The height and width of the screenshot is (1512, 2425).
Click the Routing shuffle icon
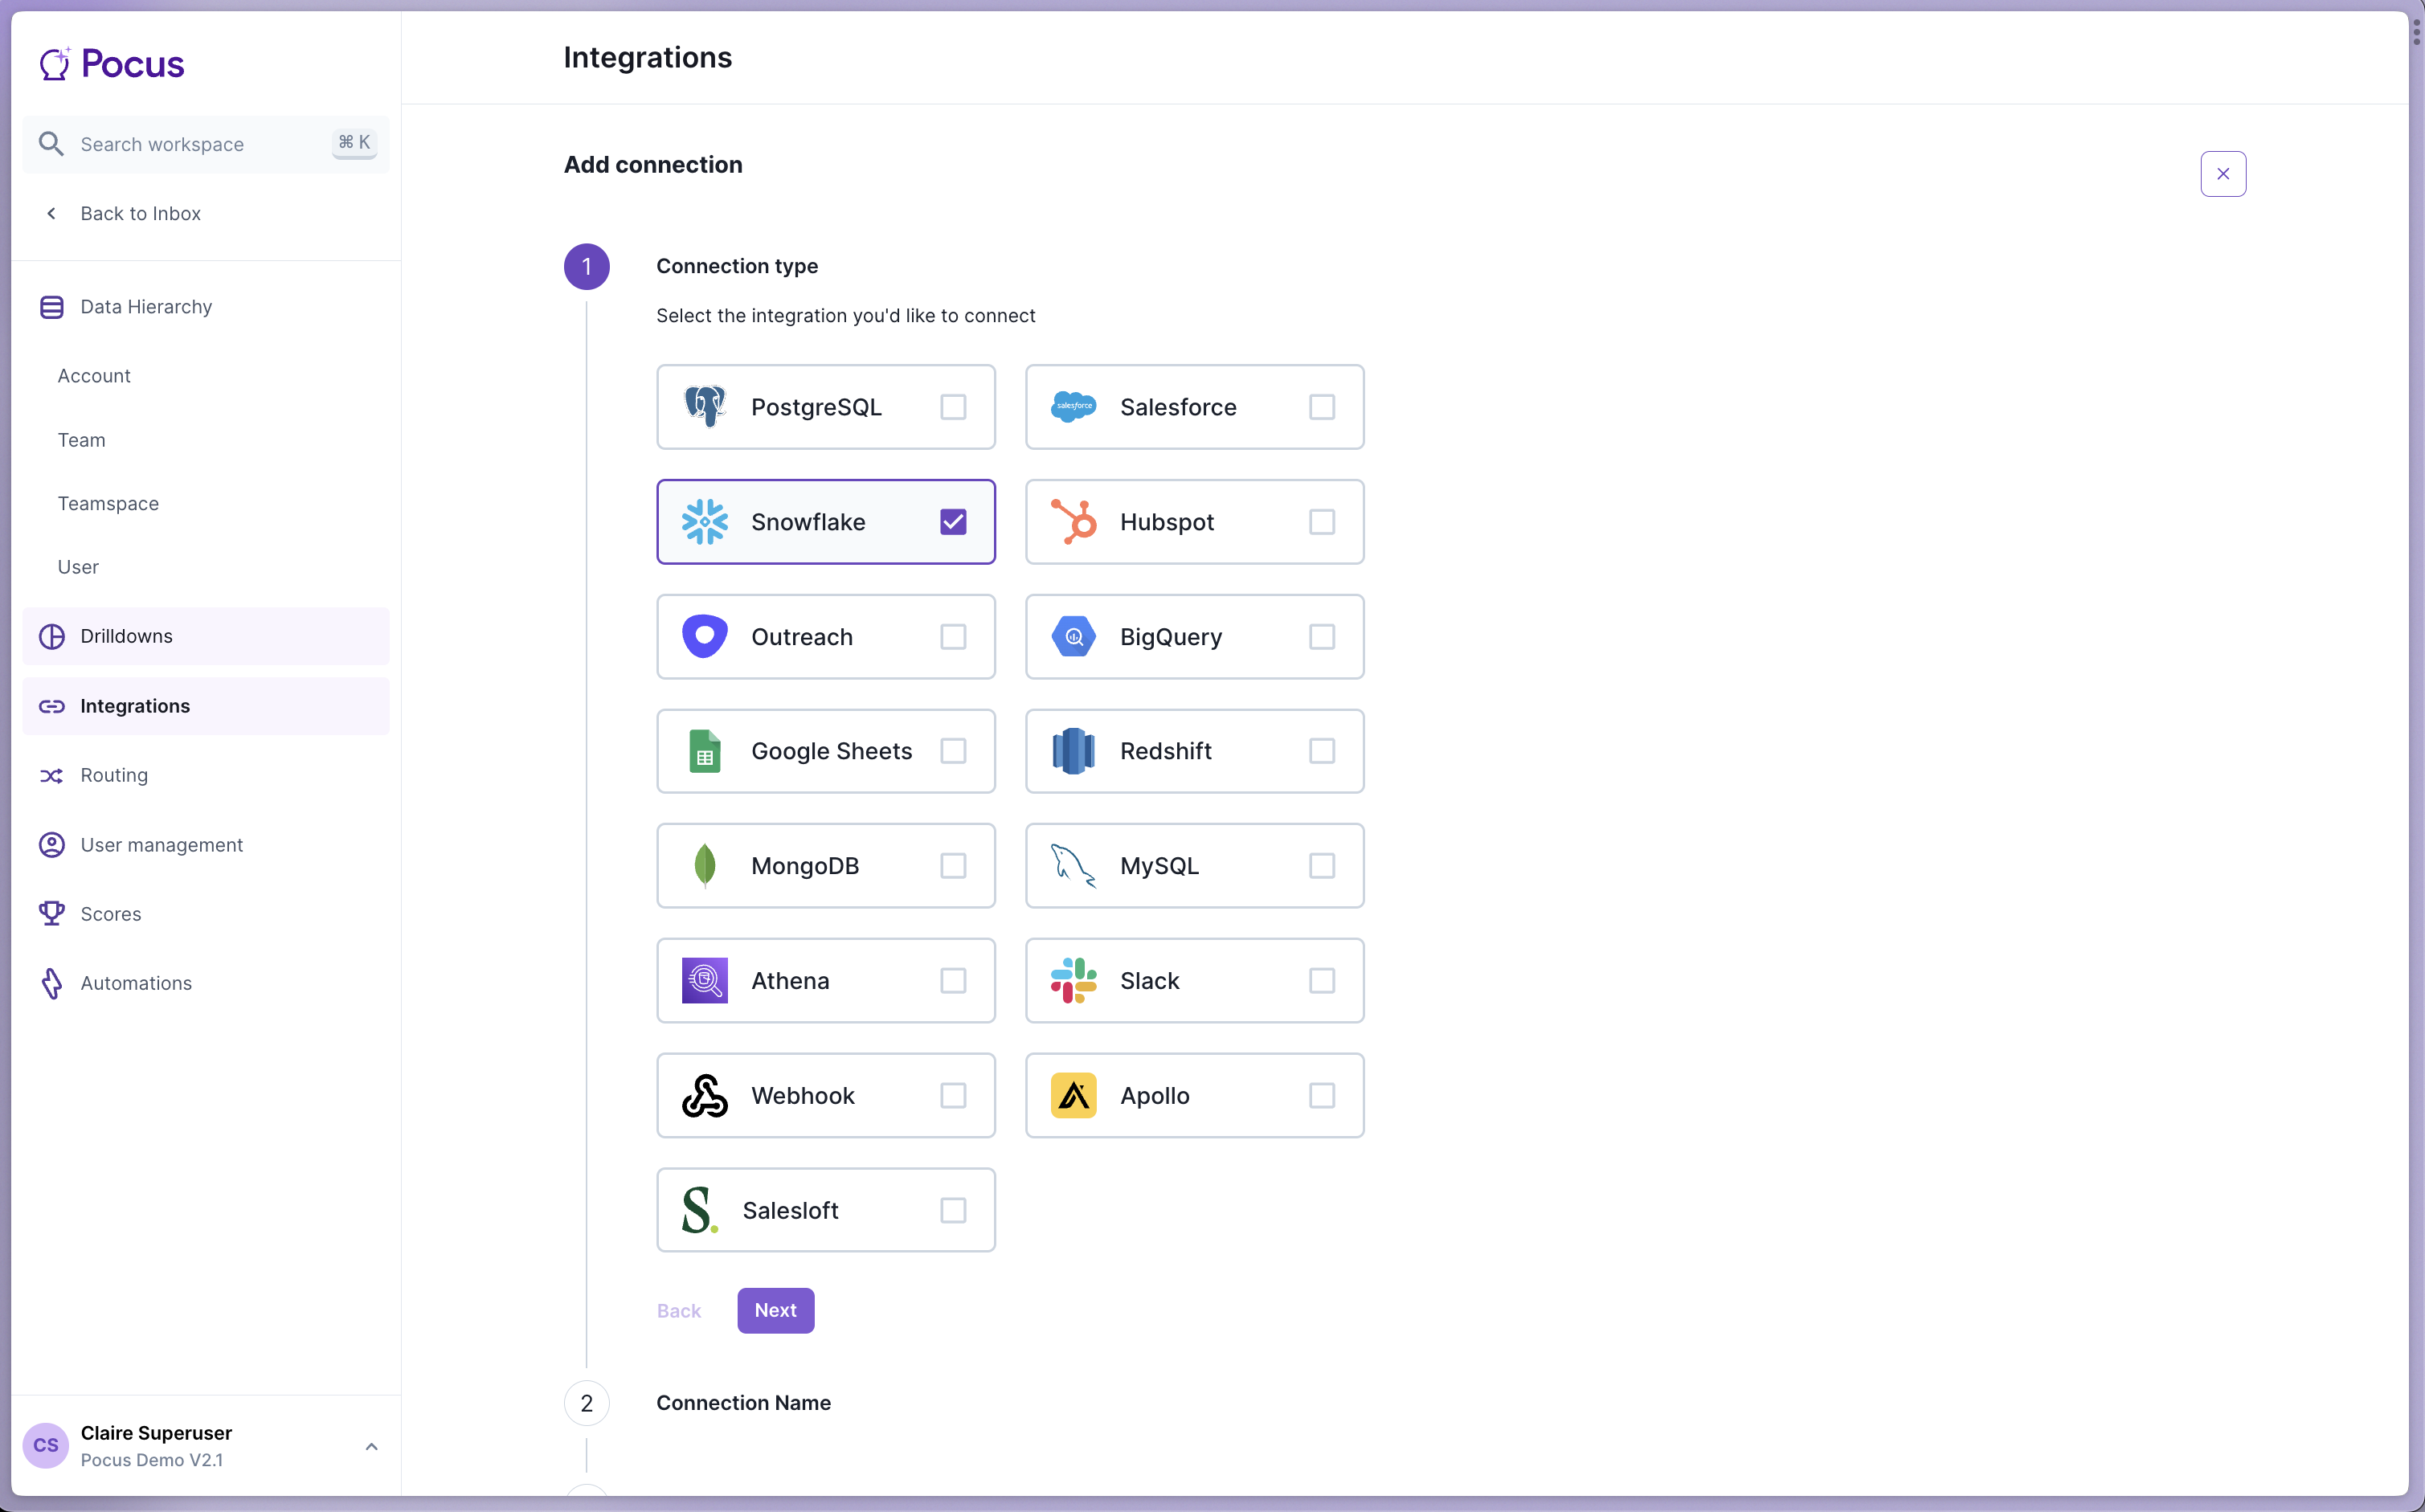pyautogui.click(x=52, y=775)
